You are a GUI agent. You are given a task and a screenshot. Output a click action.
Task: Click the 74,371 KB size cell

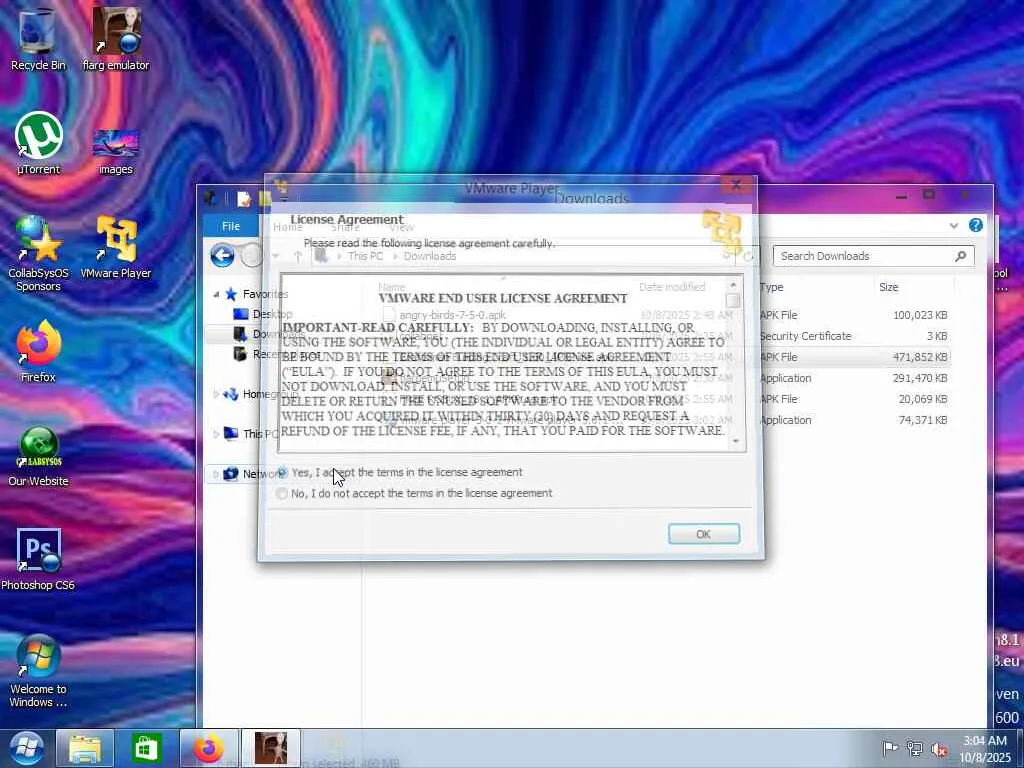923,420
